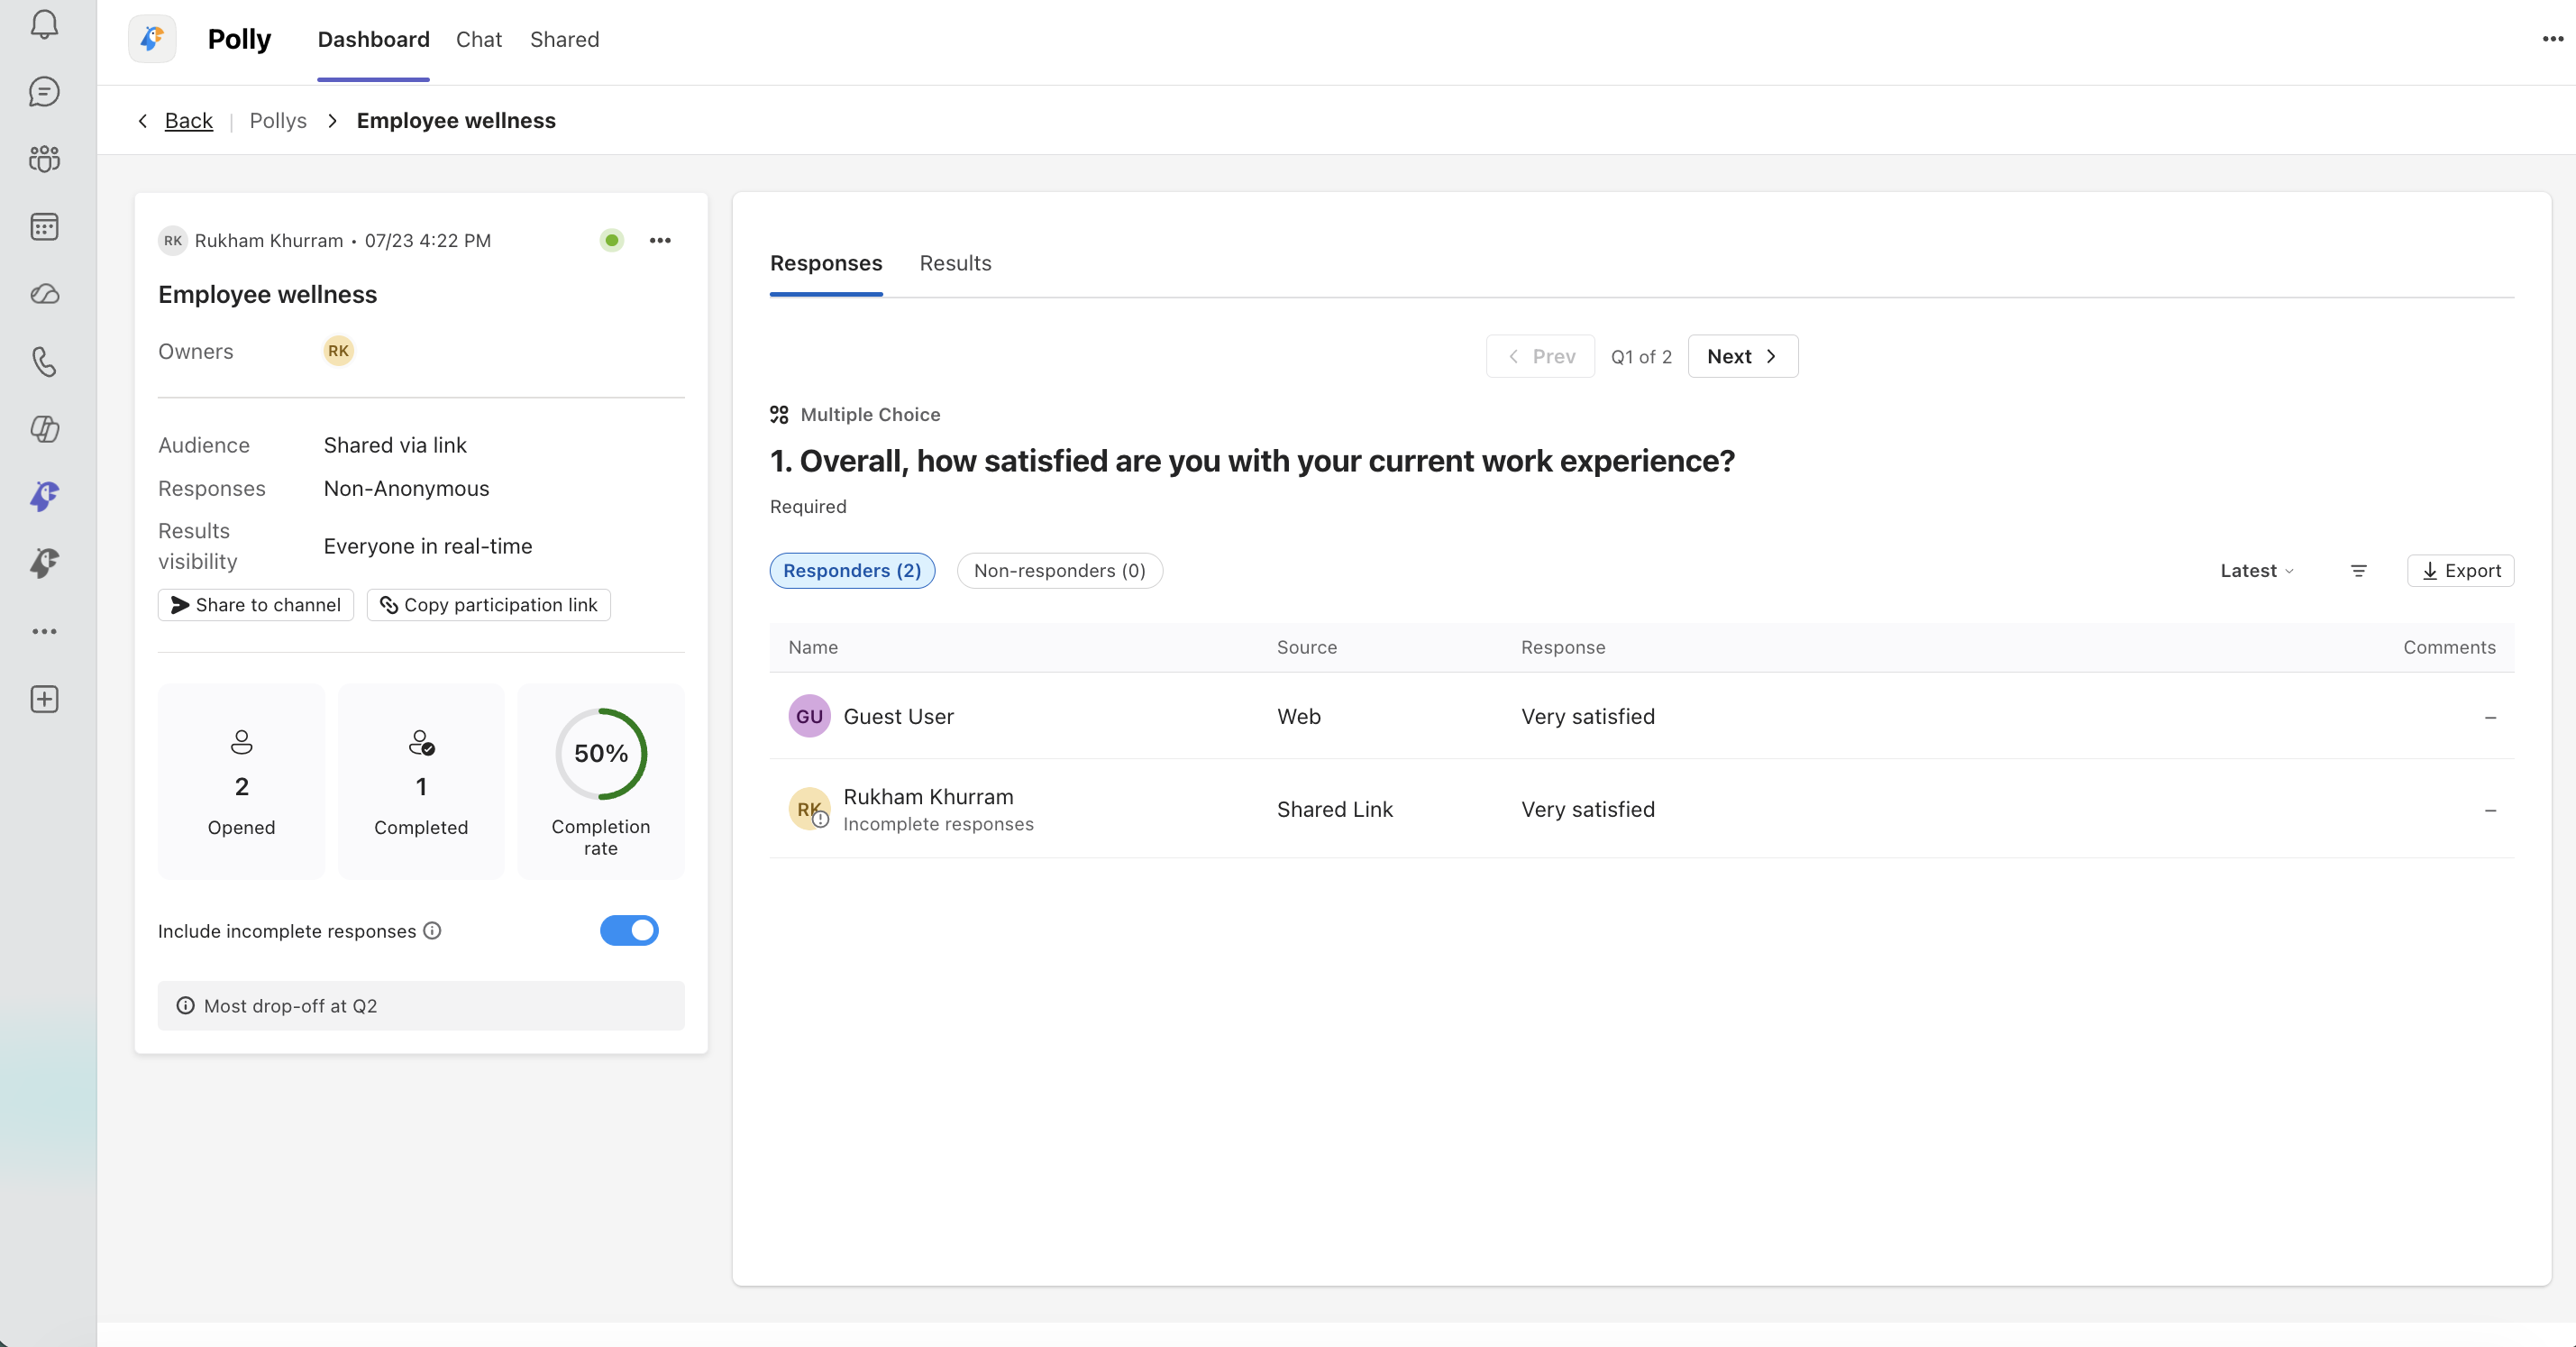2576x1347 pixels.
Task: Click the Web source cell
Action: click(x=1298, y=716)
